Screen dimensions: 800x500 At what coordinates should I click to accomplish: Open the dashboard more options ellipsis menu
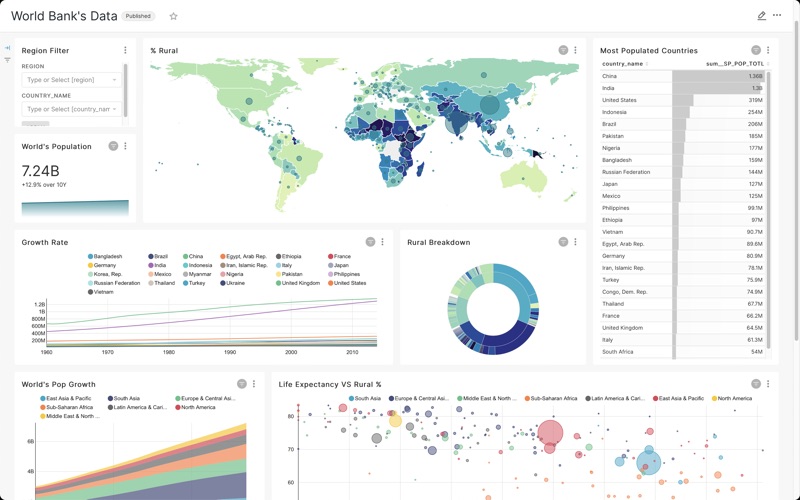[777, 15]
